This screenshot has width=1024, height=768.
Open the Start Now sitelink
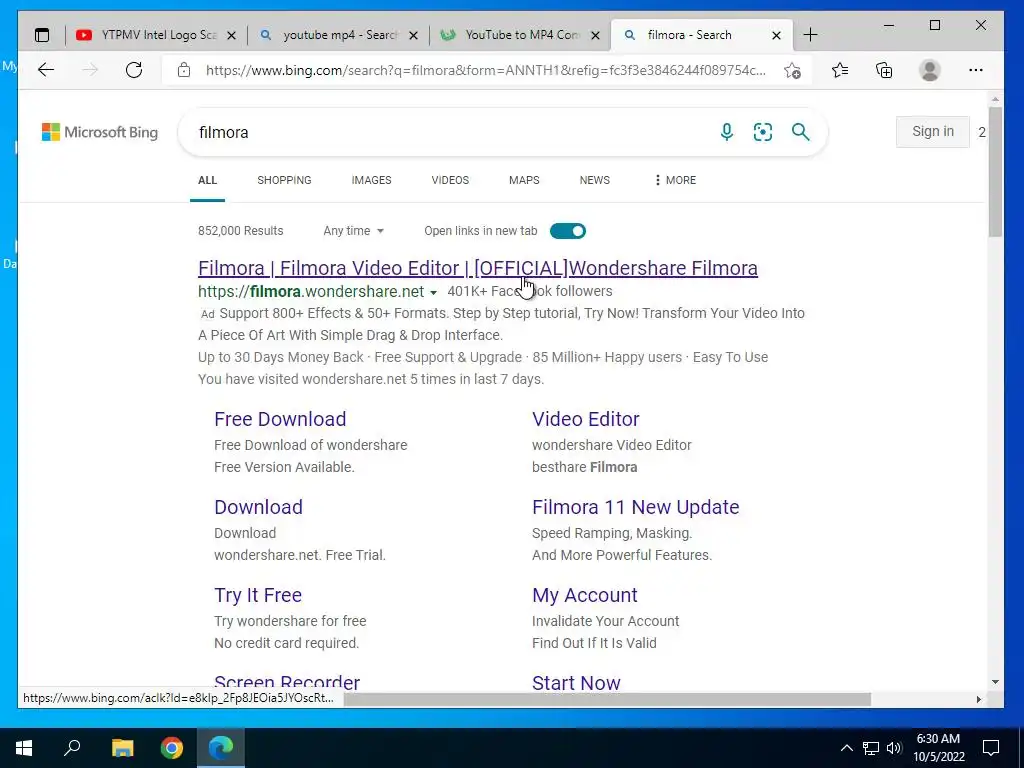coord(576,682)
